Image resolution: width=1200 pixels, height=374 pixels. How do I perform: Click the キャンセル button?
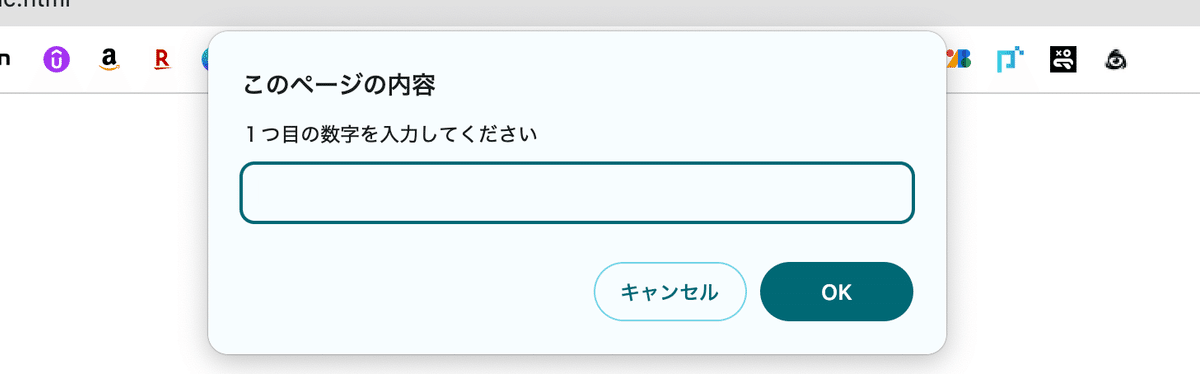click(x=670, y=292)
